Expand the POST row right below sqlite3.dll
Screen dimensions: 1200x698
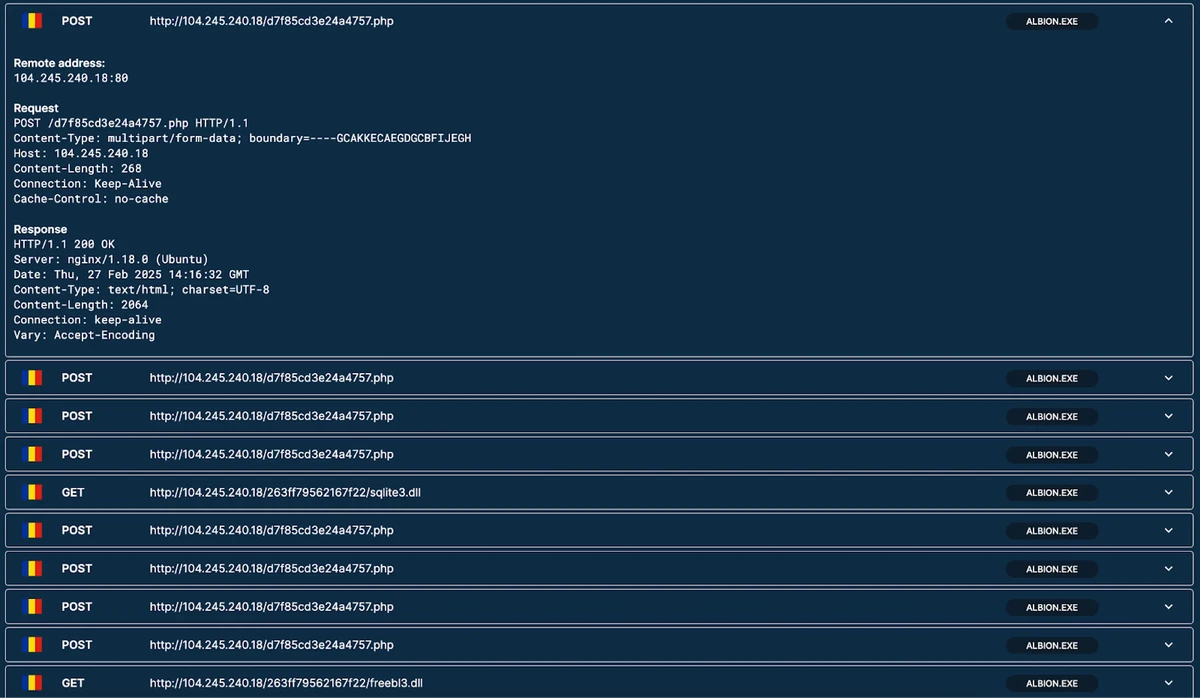pyautogui.click(x=1168, y=530)
